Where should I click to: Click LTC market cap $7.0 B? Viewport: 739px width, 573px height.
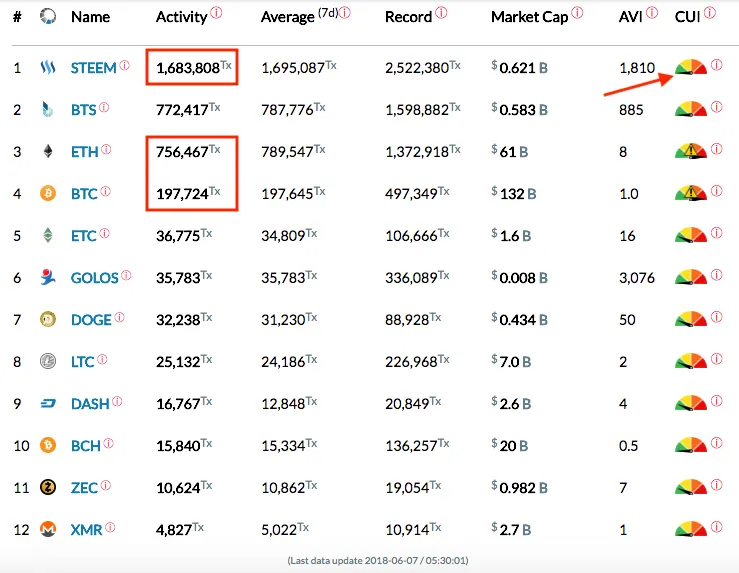point(511,362)
